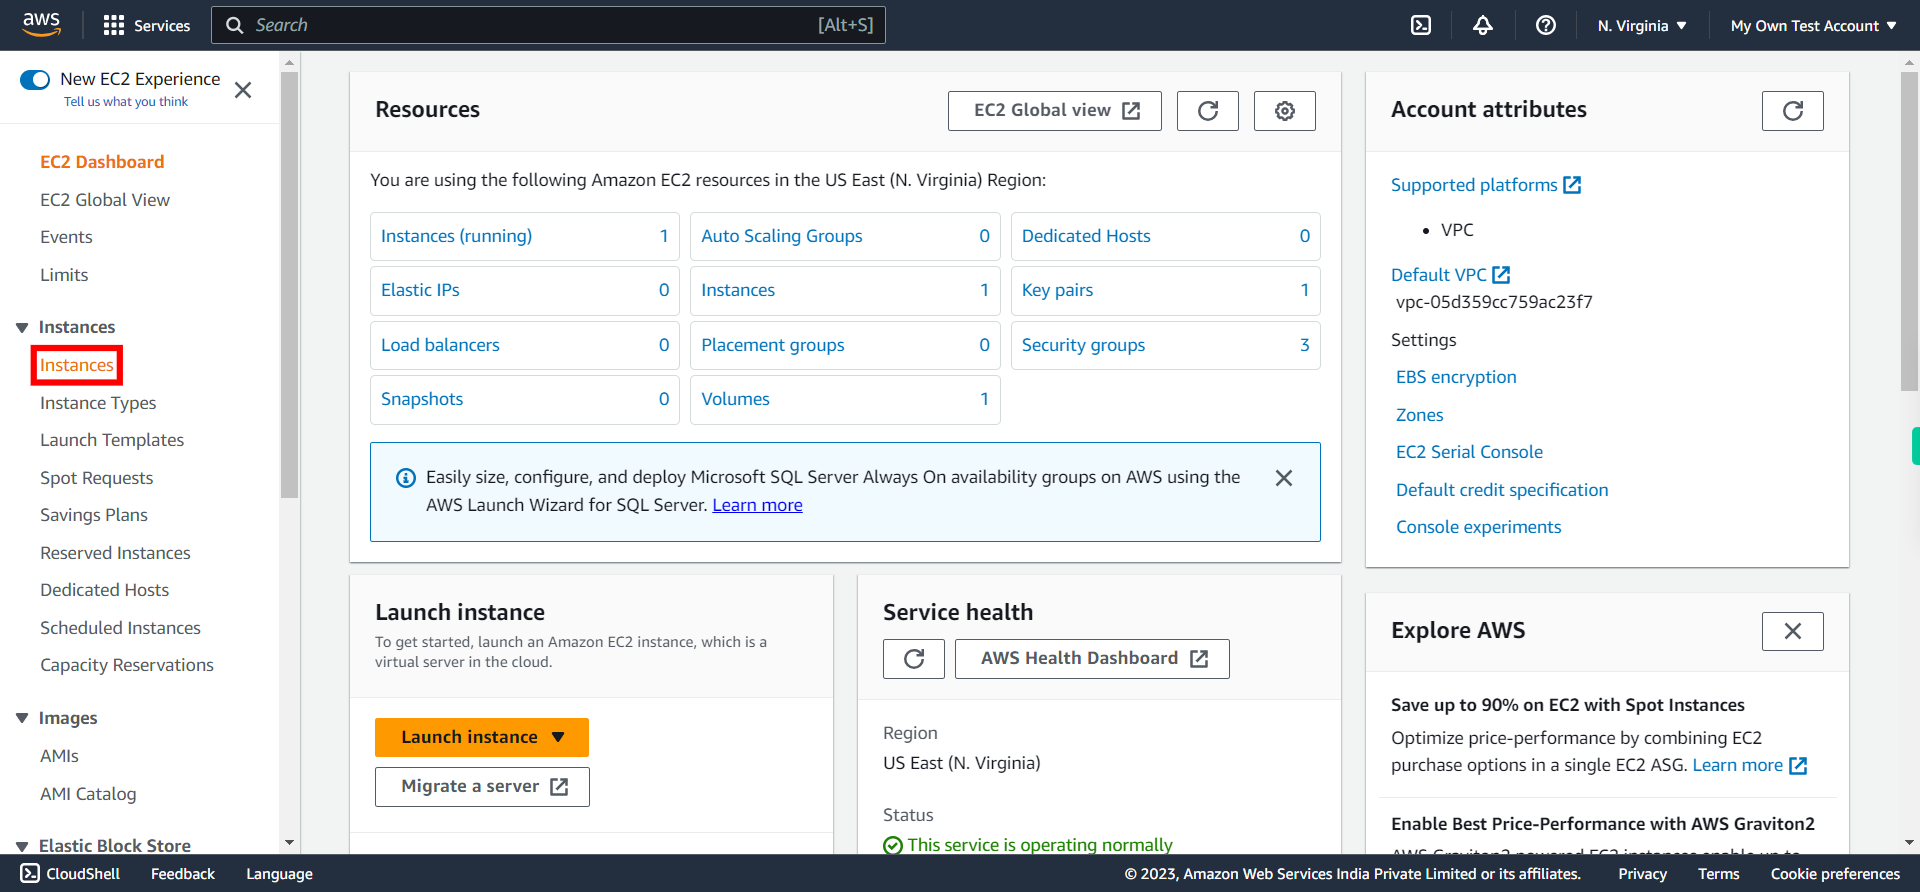
Task: Click Migrate a server button
Action: click(x=482, y=787)
